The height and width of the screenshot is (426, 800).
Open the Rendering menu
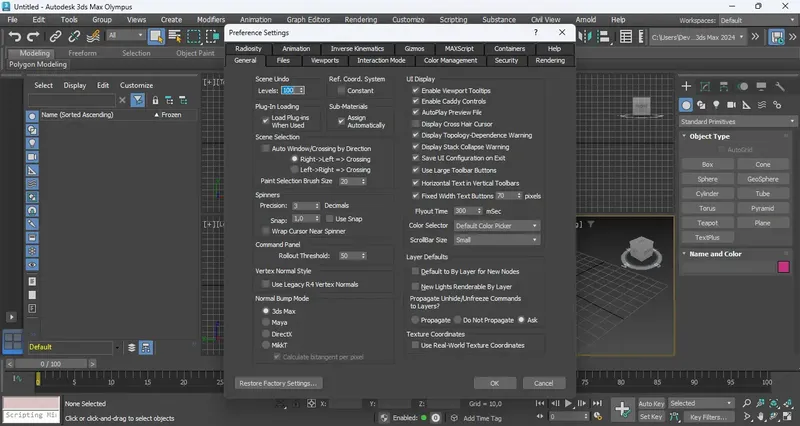(361, 19)
